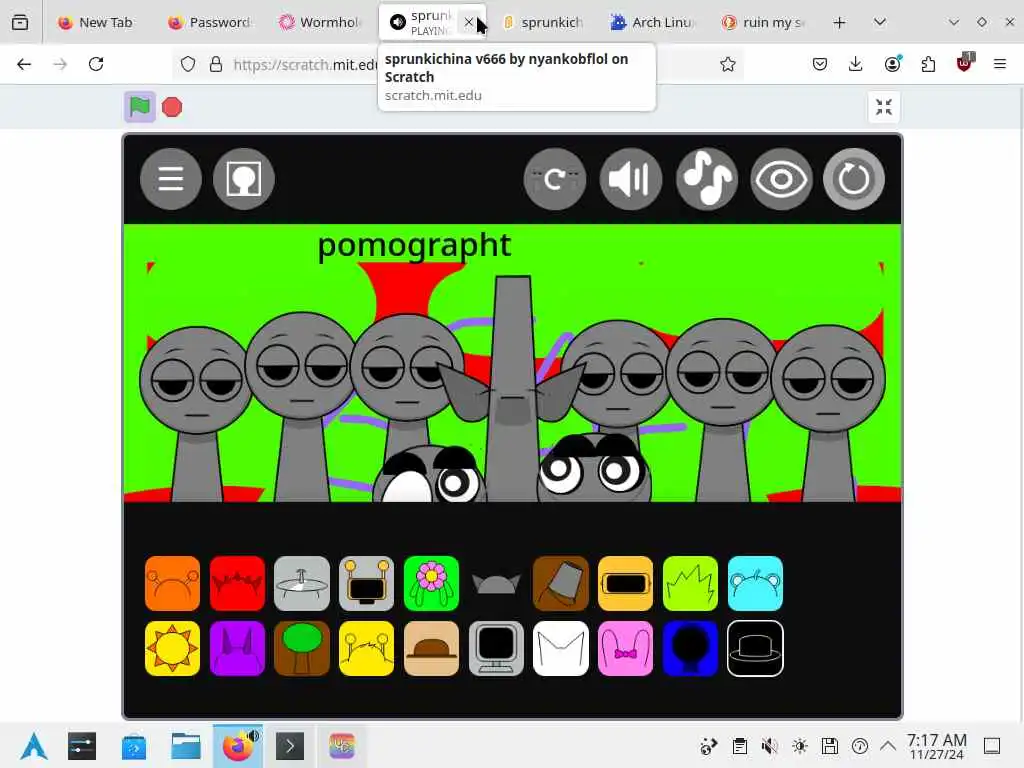This screenshot has height=768, width=1024.
Task: Select the yellow antenna character icon
Action: [x=366, y=648]
